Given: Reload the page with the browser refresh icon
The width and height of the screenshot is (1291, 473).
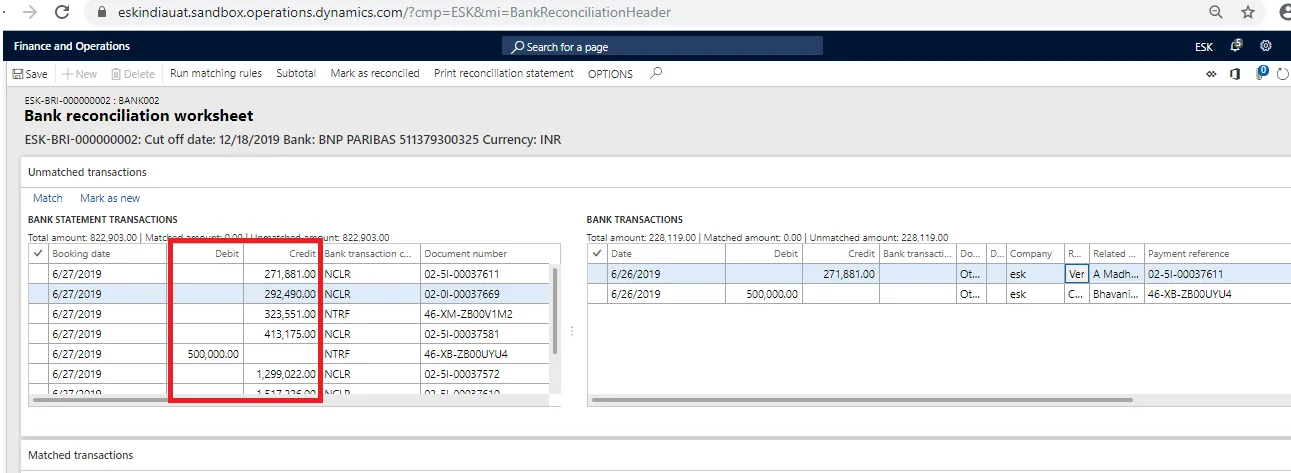Looking at the screenshot, I should coord(62,13).
